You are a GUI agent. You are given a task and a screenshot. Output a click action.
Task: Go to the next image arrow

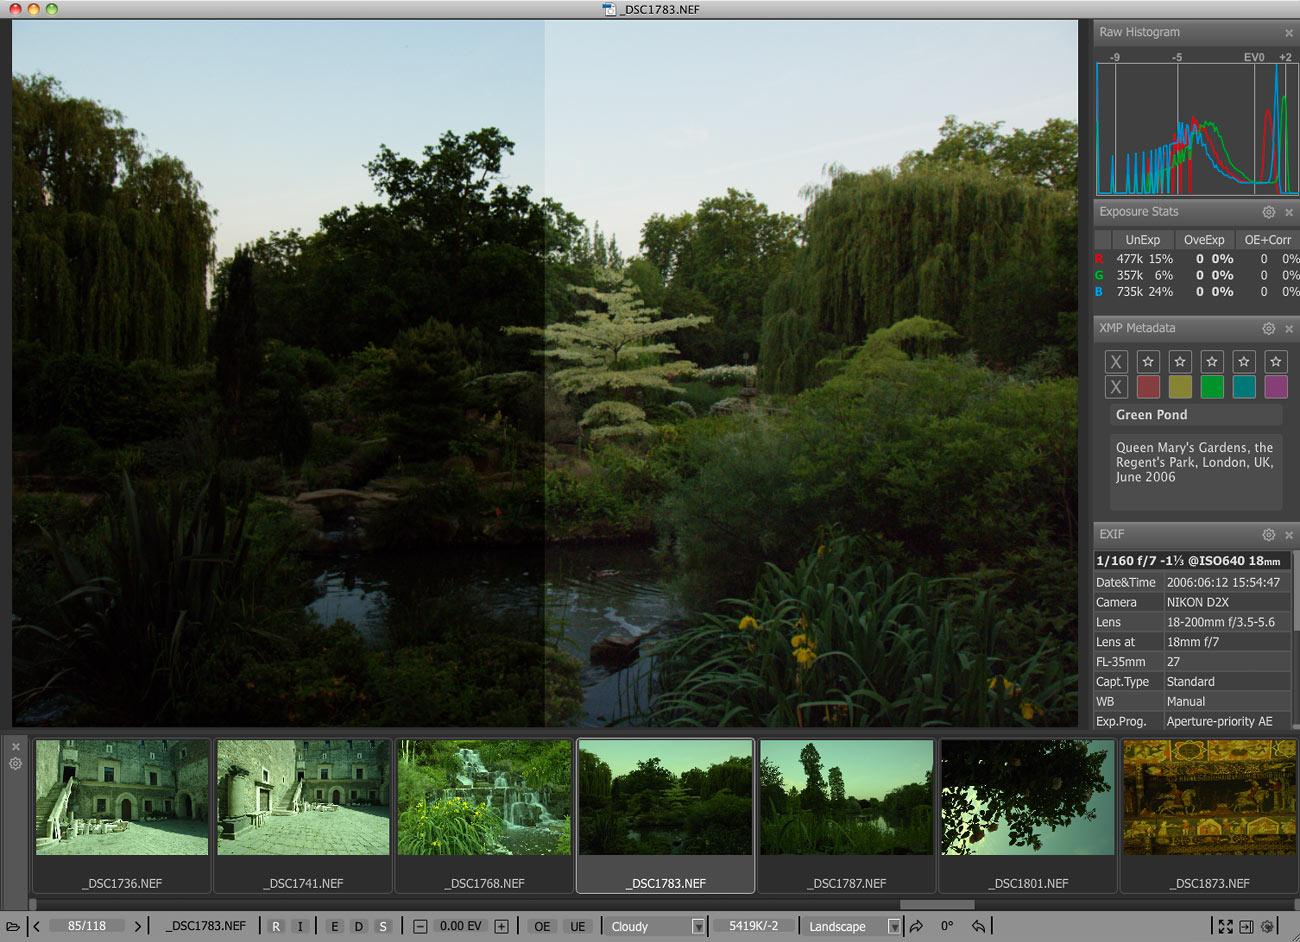click(138, 926)
